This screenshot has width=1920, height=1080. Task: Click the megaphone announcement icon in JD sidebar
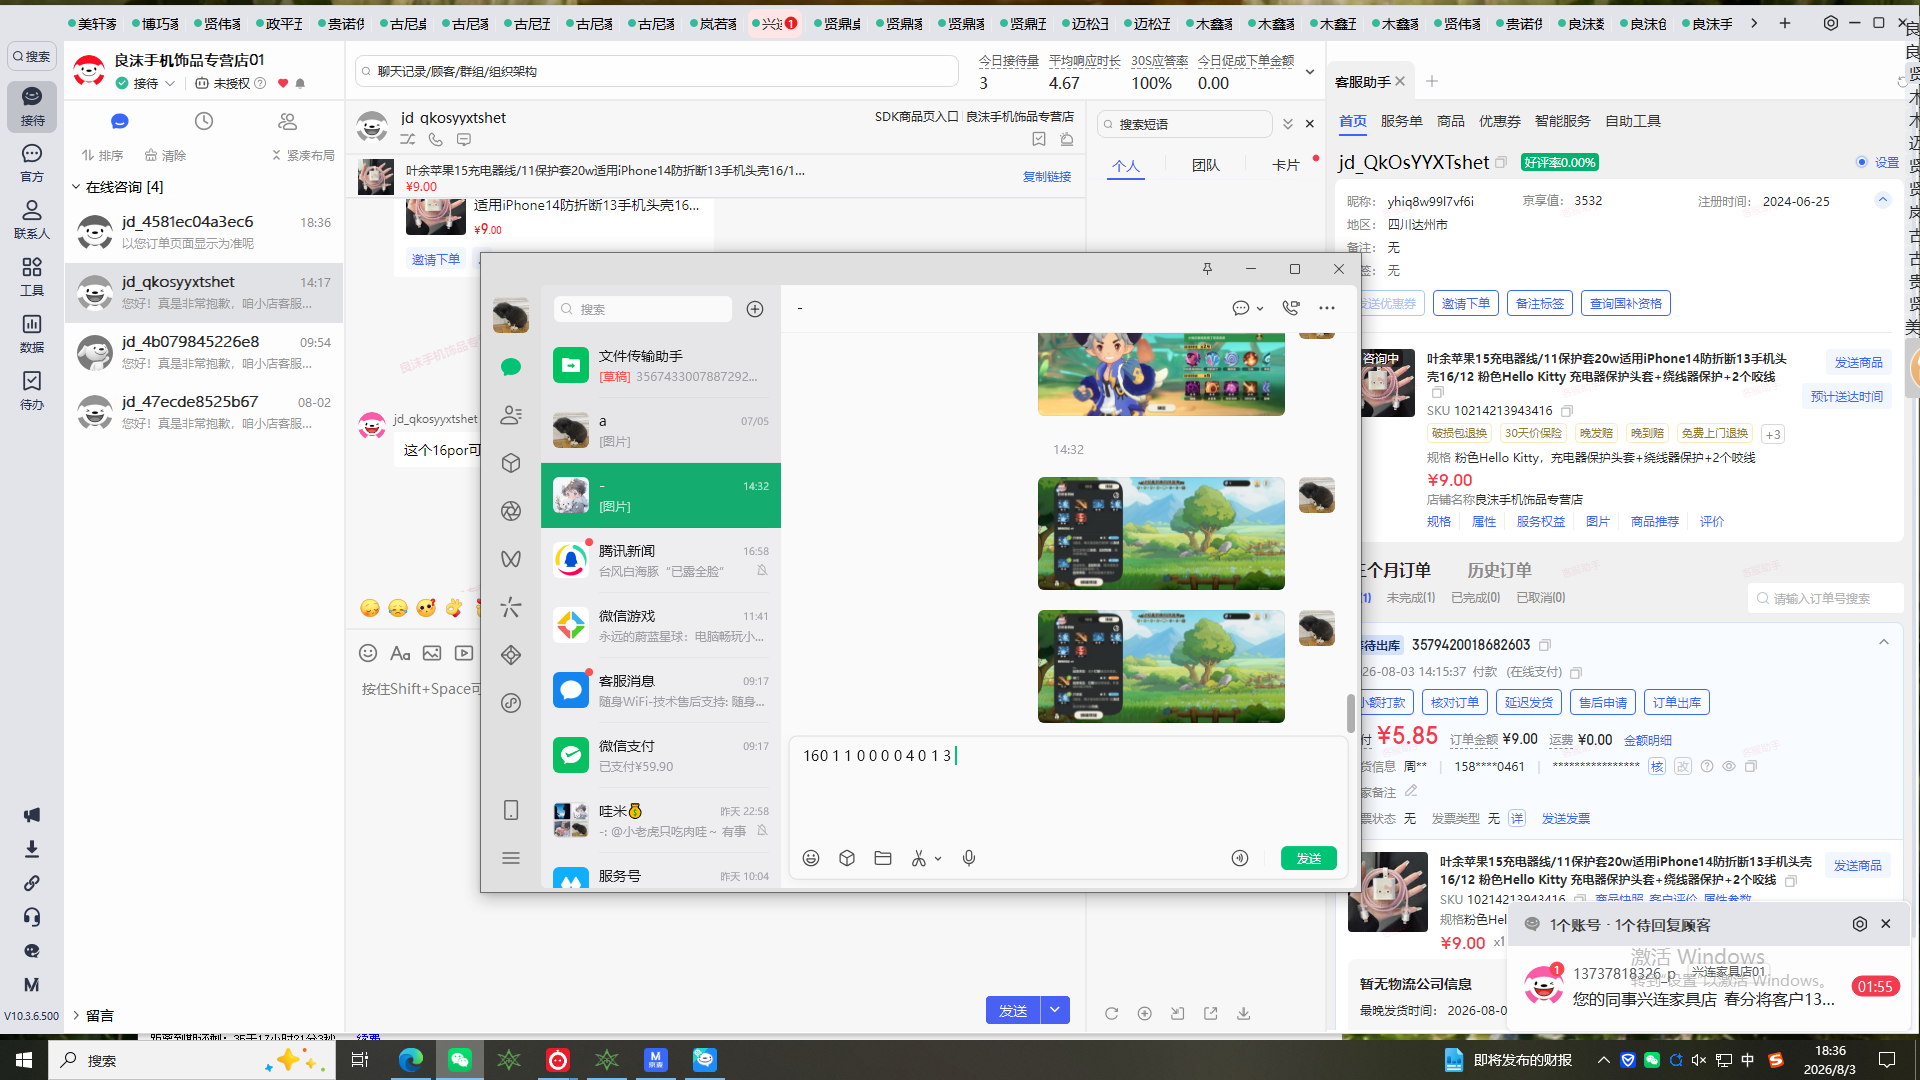click(32, 815)
